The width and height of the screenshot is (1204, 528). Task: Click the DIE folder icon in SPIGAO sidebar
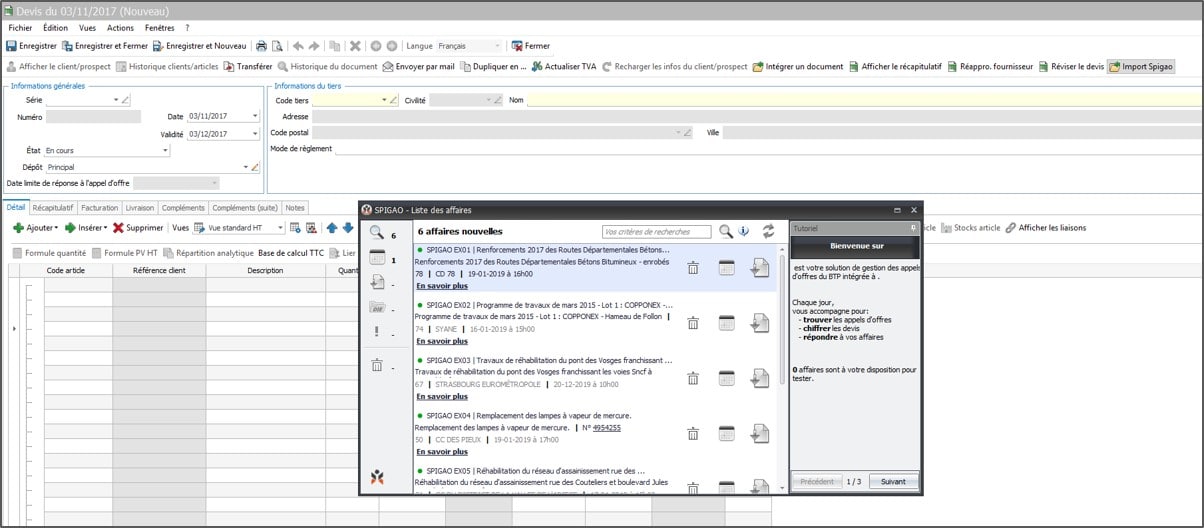[376, 307]
